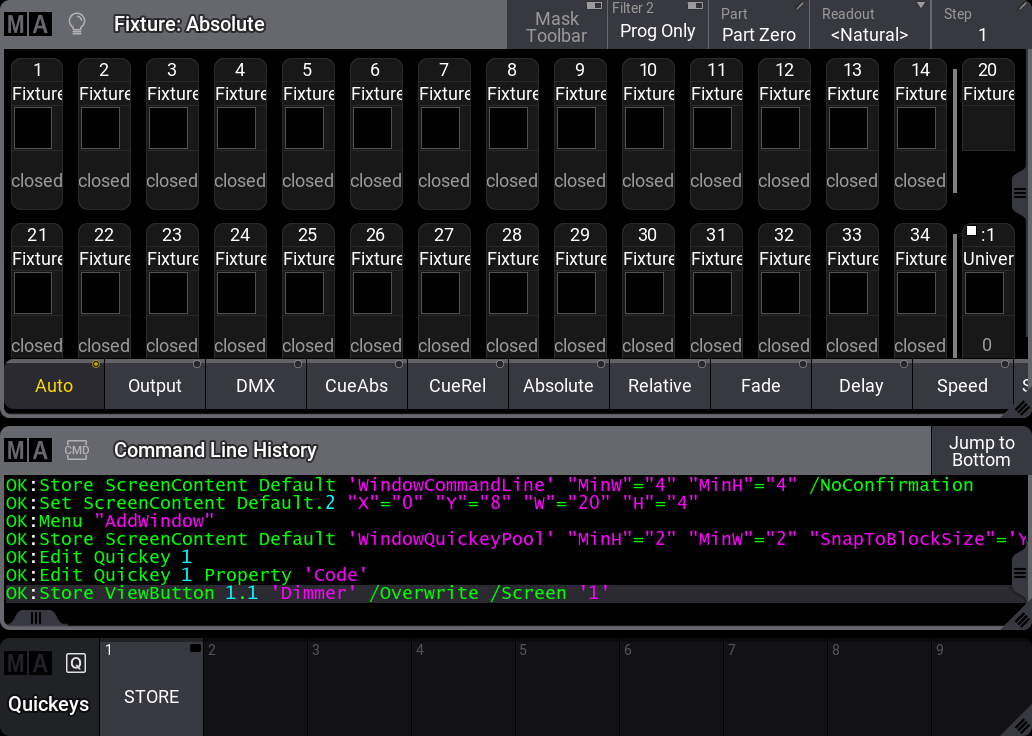The image size is (1032, 736).
Task: Click resize corner handle of Fixture window
Action: [x=1021, y=408]
